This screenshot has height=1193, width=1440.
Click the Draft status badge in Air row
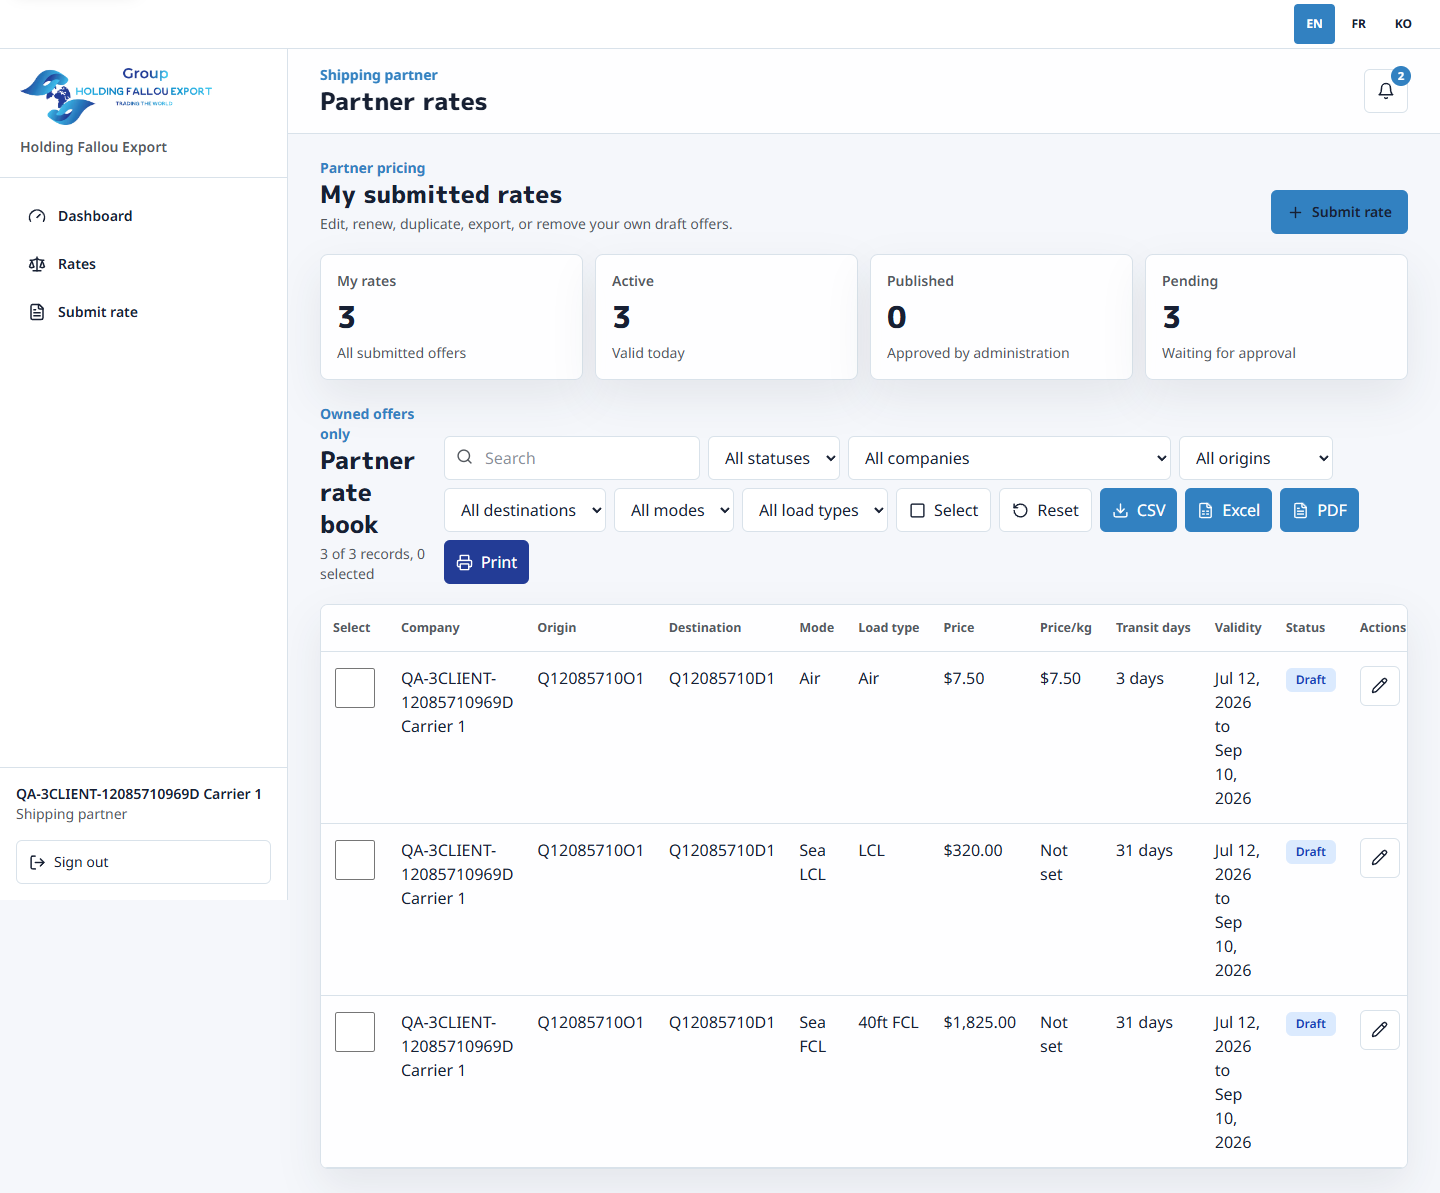click(1310, 680)
